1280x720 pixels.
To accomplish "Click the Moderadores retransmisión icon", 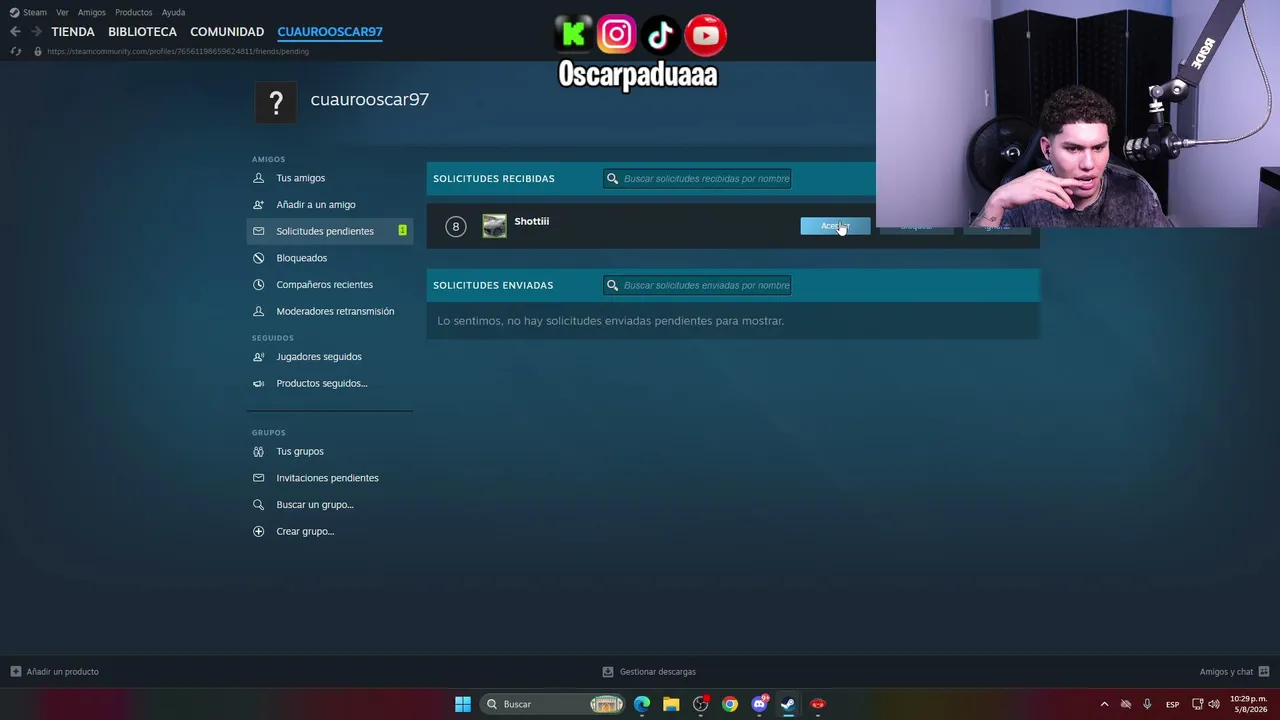I will (259, 311).
